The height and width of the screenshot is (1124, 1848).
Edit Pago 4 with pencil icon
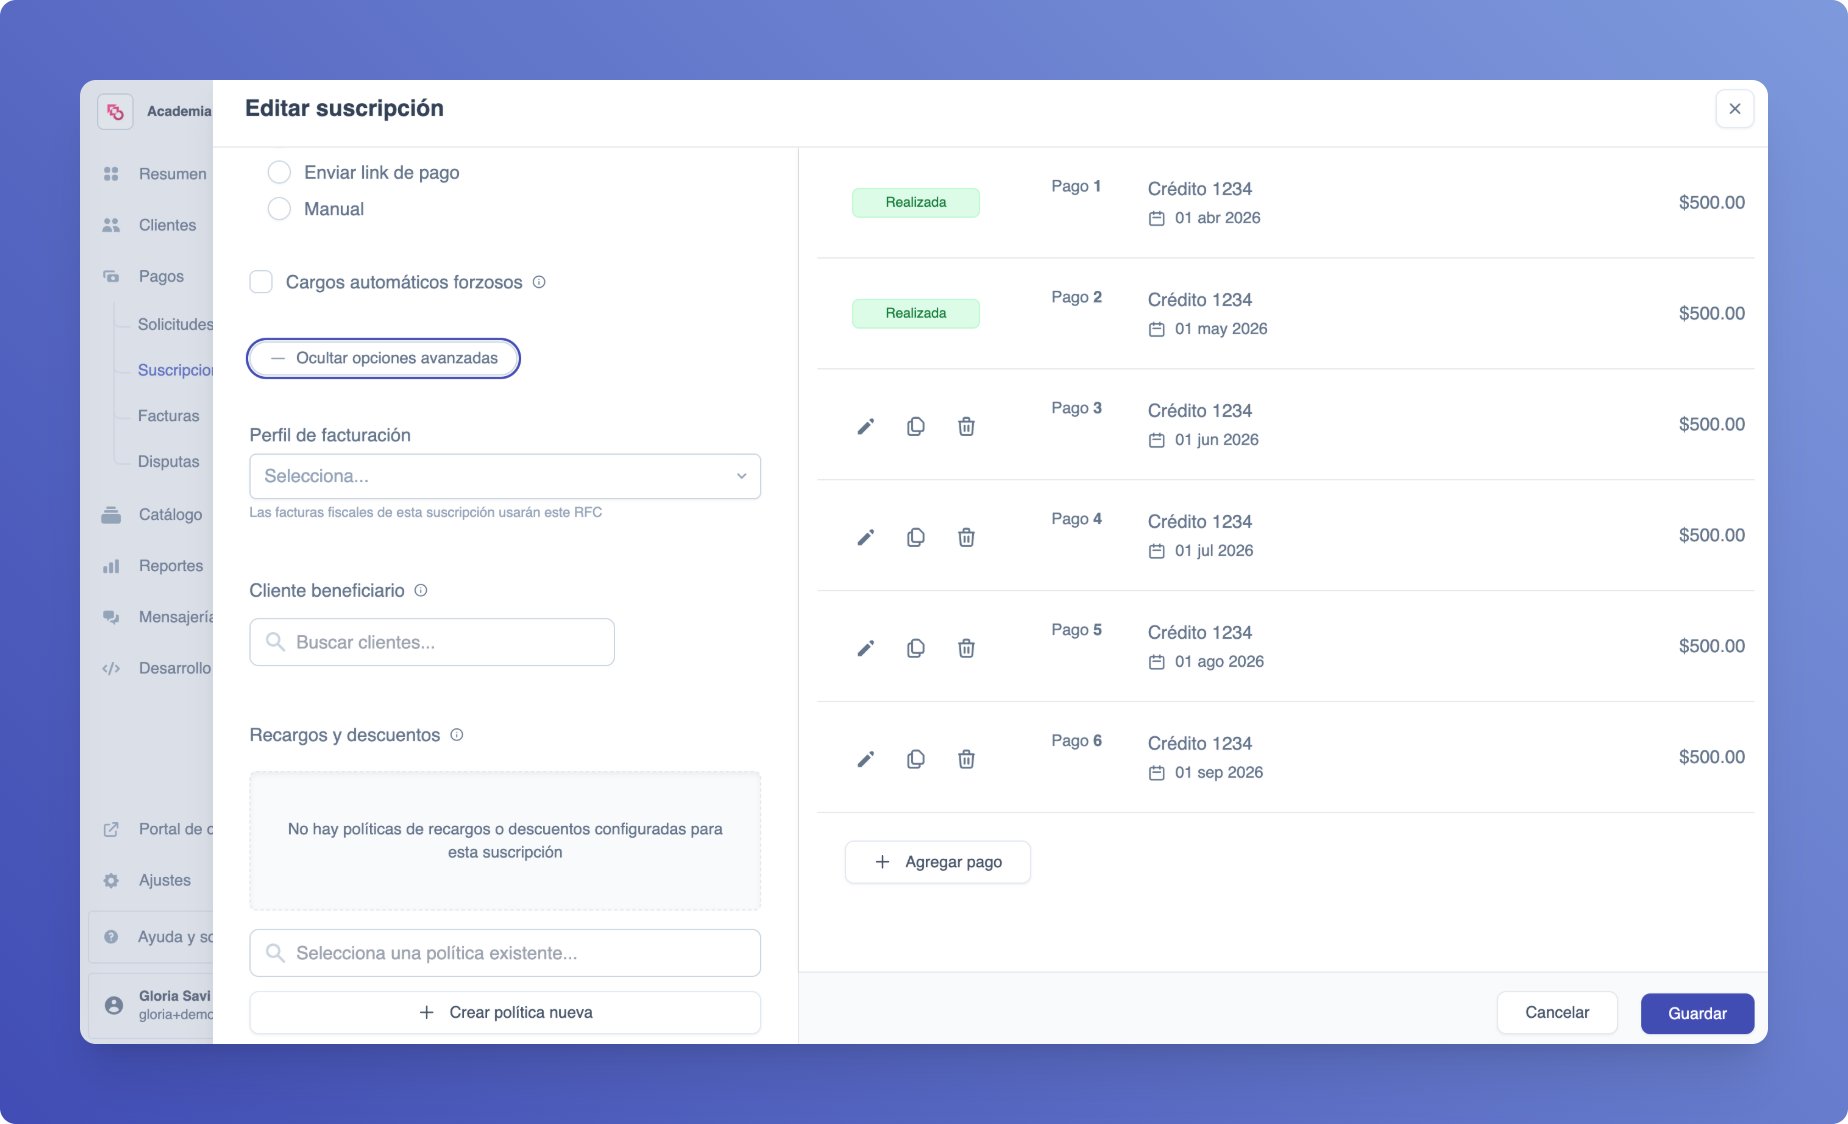click(x=866, y=538)
